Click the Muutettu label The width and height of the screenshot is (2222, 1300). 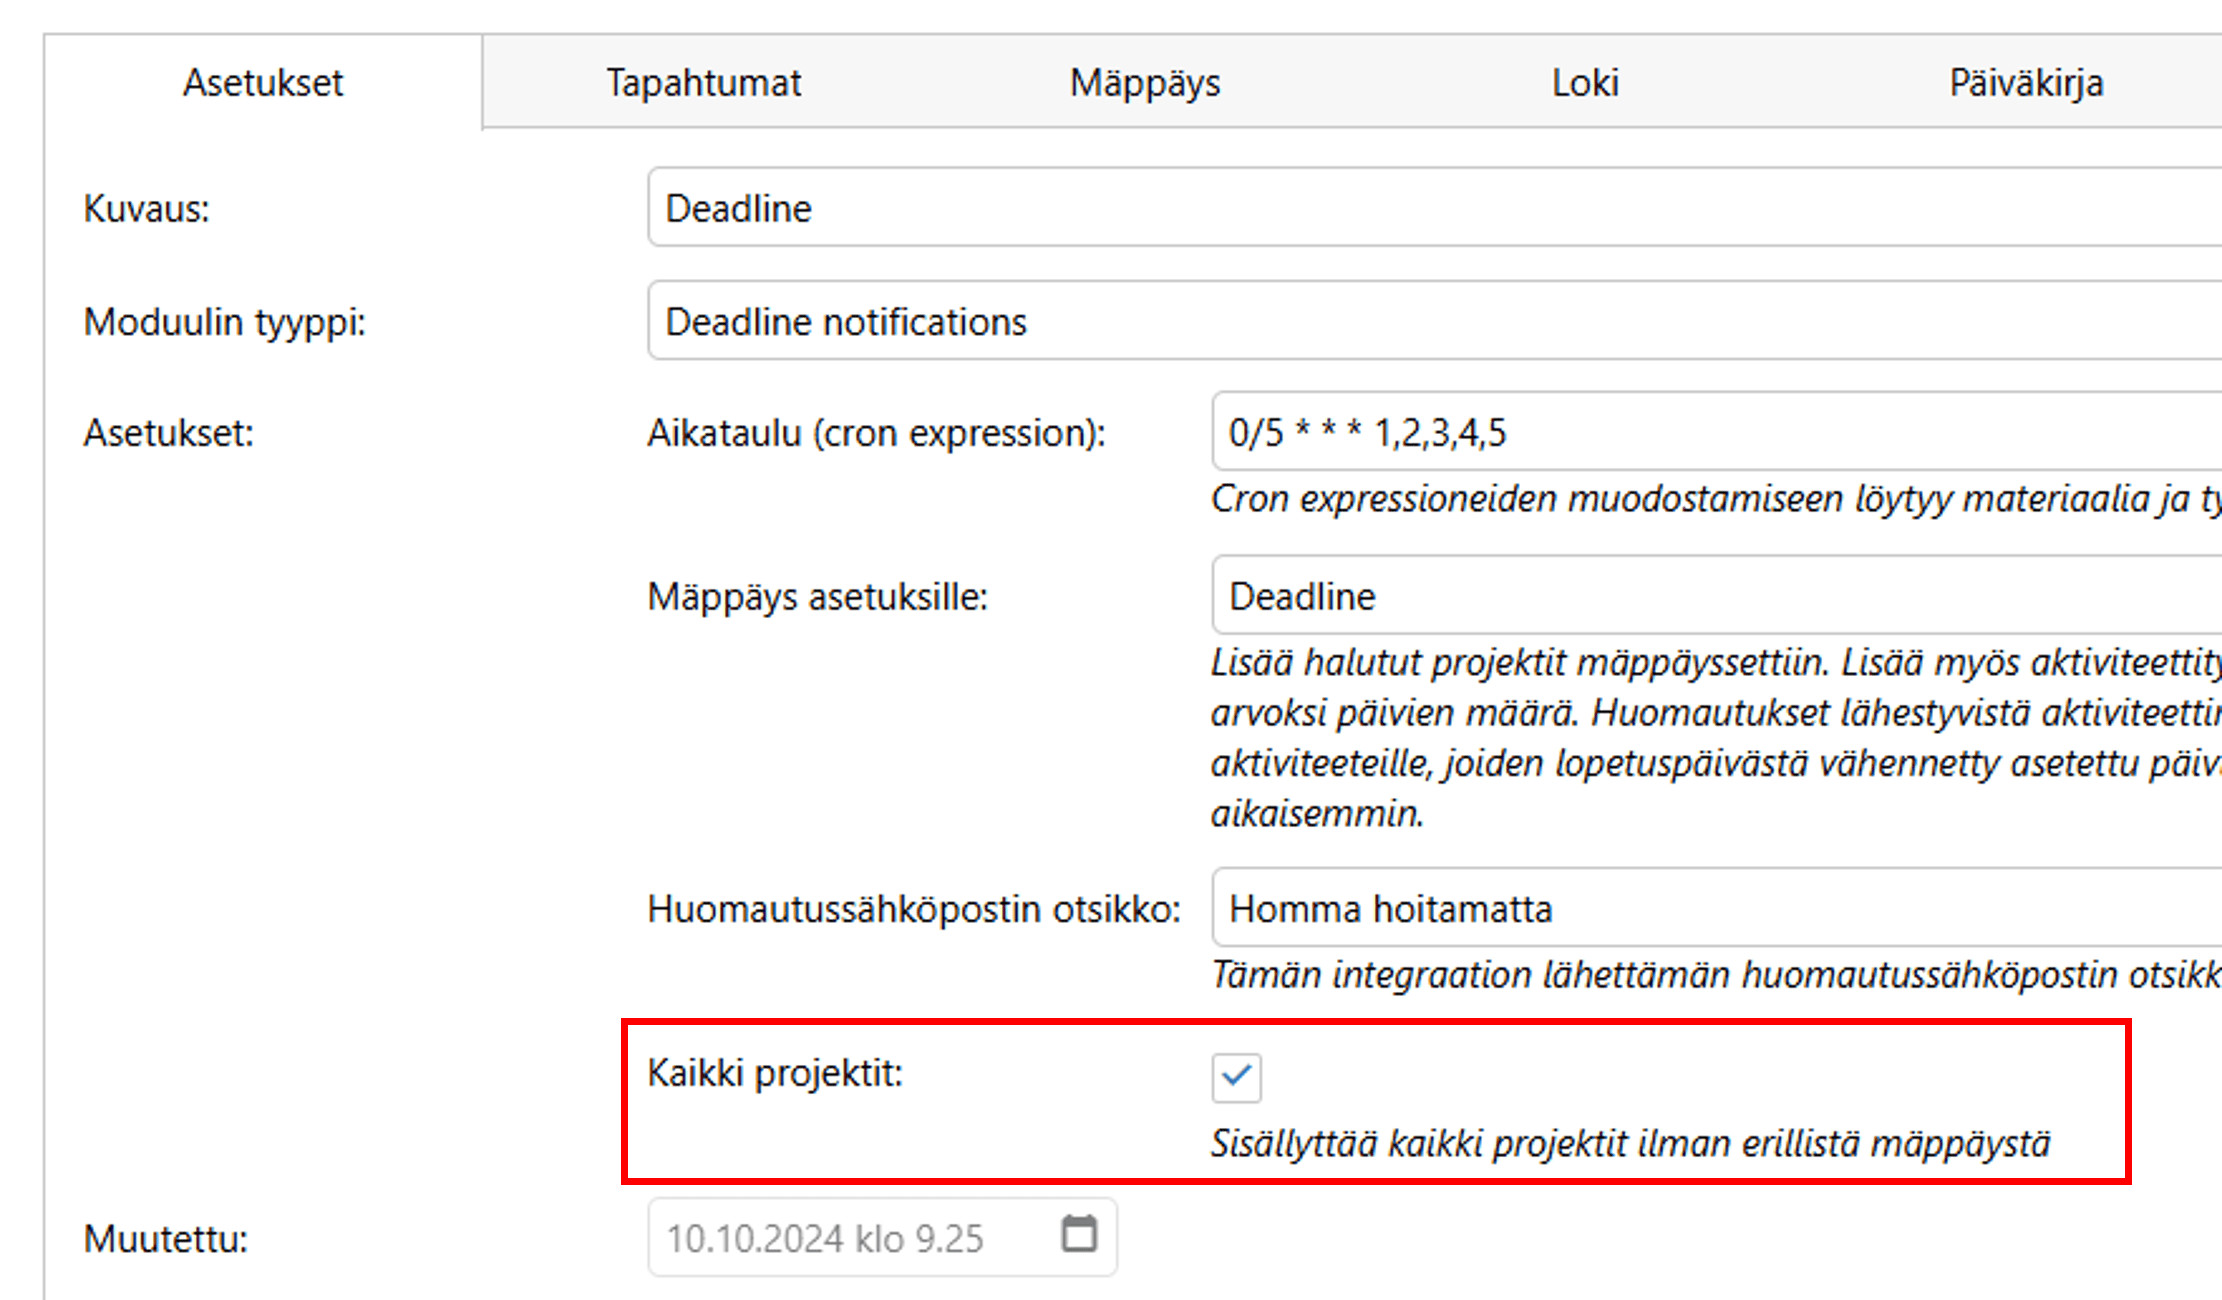166,1239
